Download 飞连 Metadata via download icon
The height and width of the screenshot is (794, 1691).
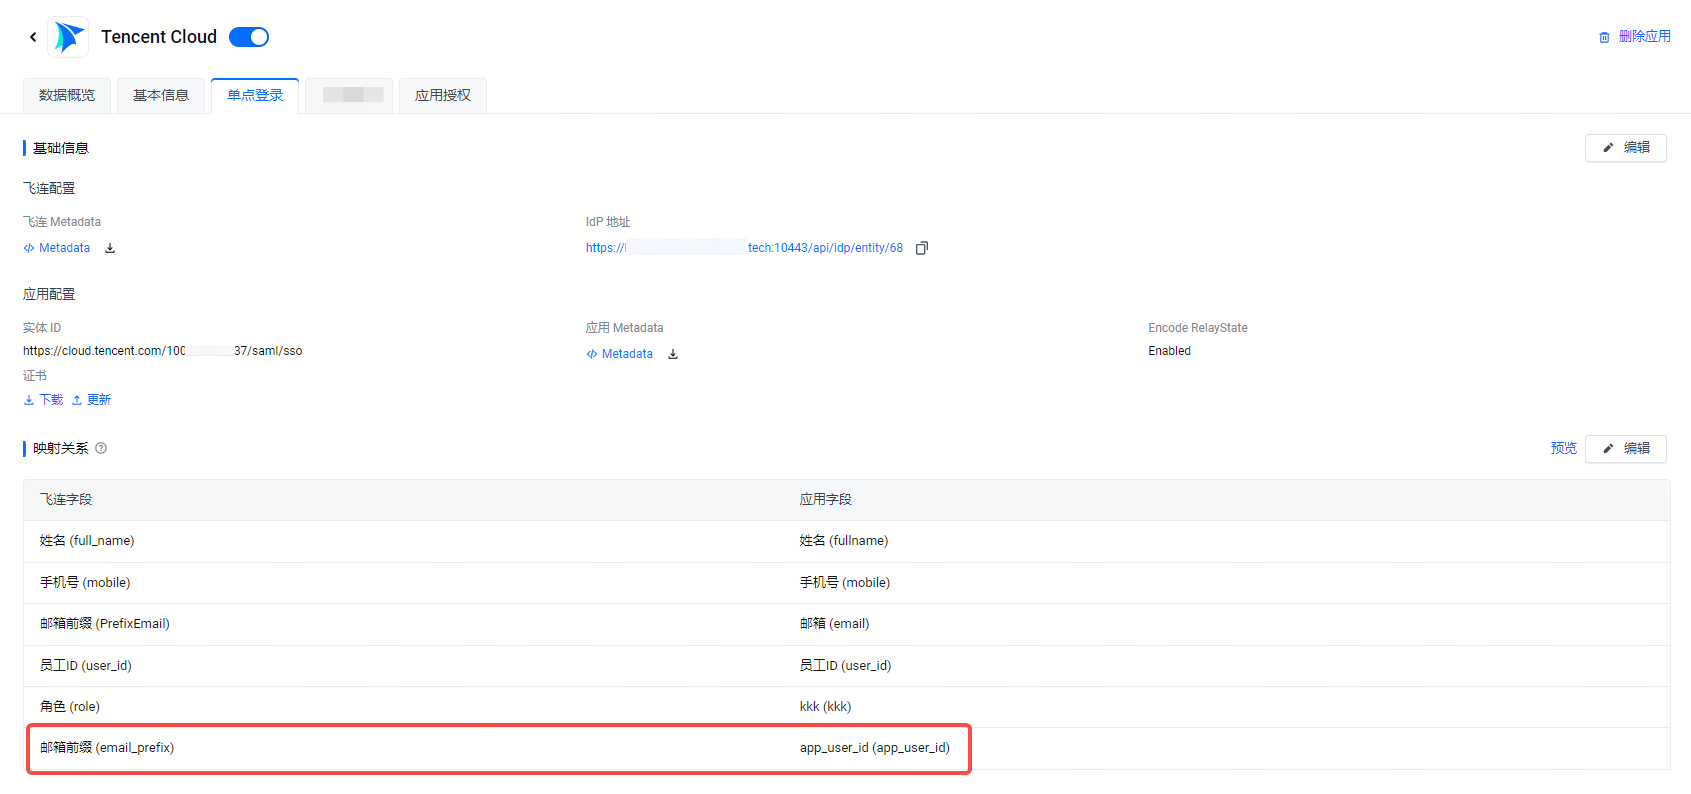point(110,248)
